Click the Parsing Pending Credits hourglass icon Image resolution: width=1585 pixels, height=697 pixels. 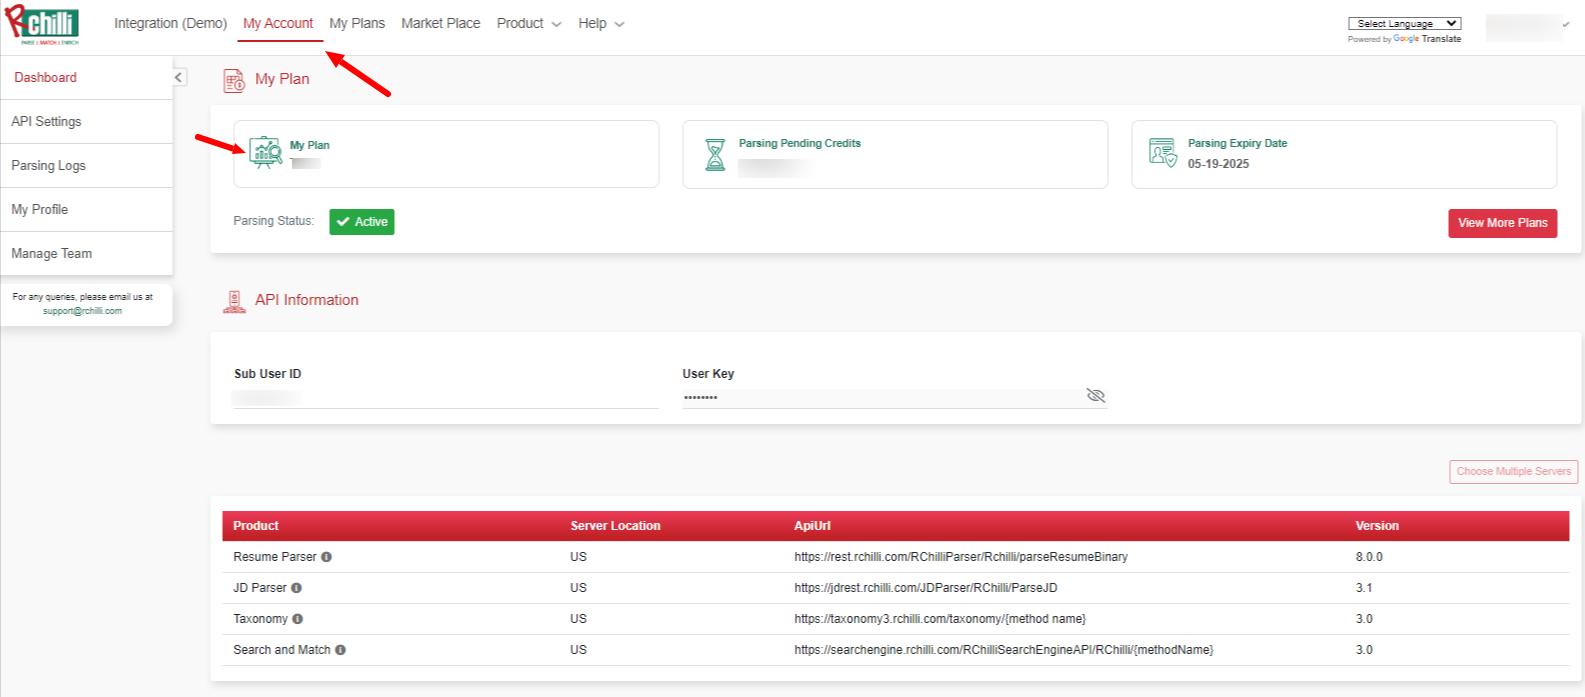point(715,154)
